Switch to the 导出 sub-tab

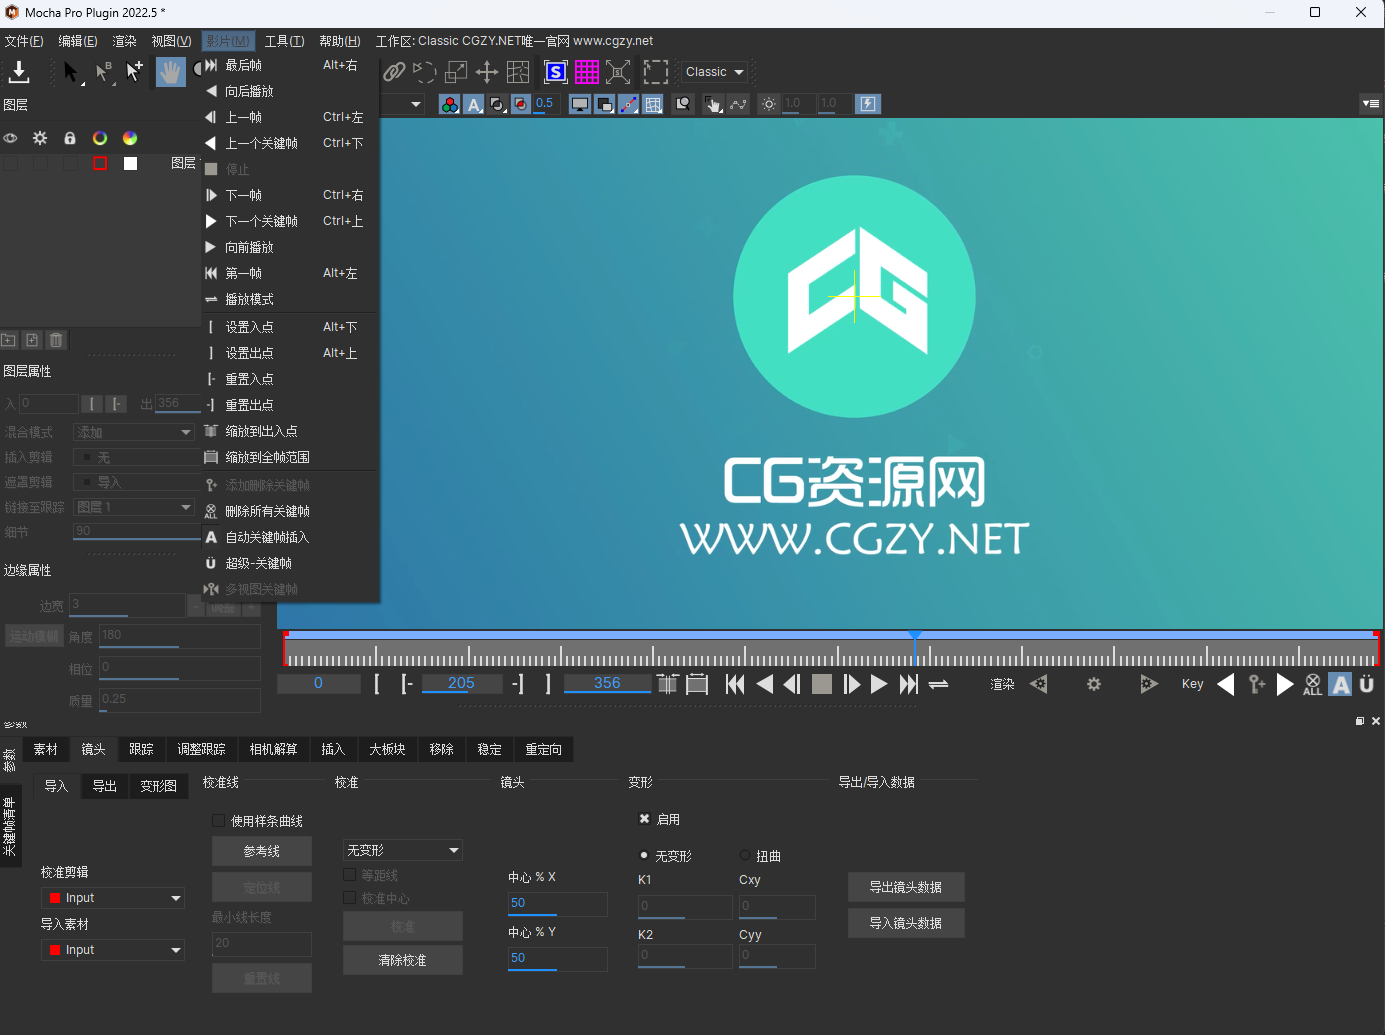[105, 786]
